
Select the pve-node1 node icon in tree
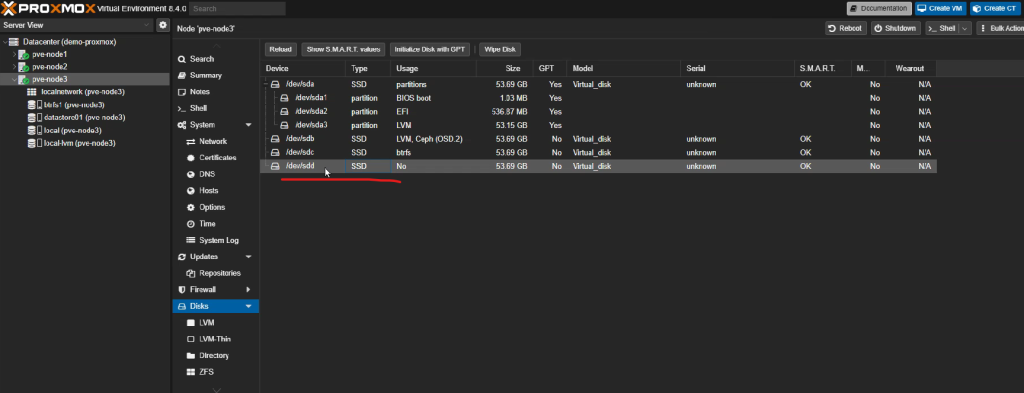(24, 54)
